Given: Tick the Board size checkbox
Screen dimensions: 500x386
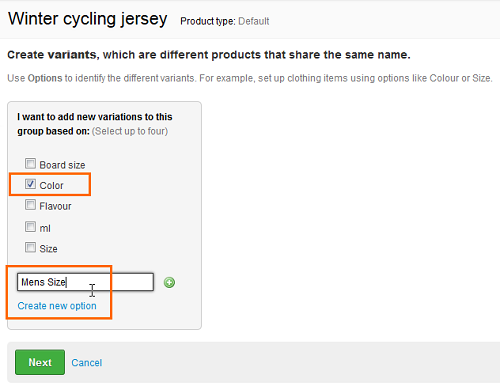Looking at the screenshot, I should click(30, 164).
